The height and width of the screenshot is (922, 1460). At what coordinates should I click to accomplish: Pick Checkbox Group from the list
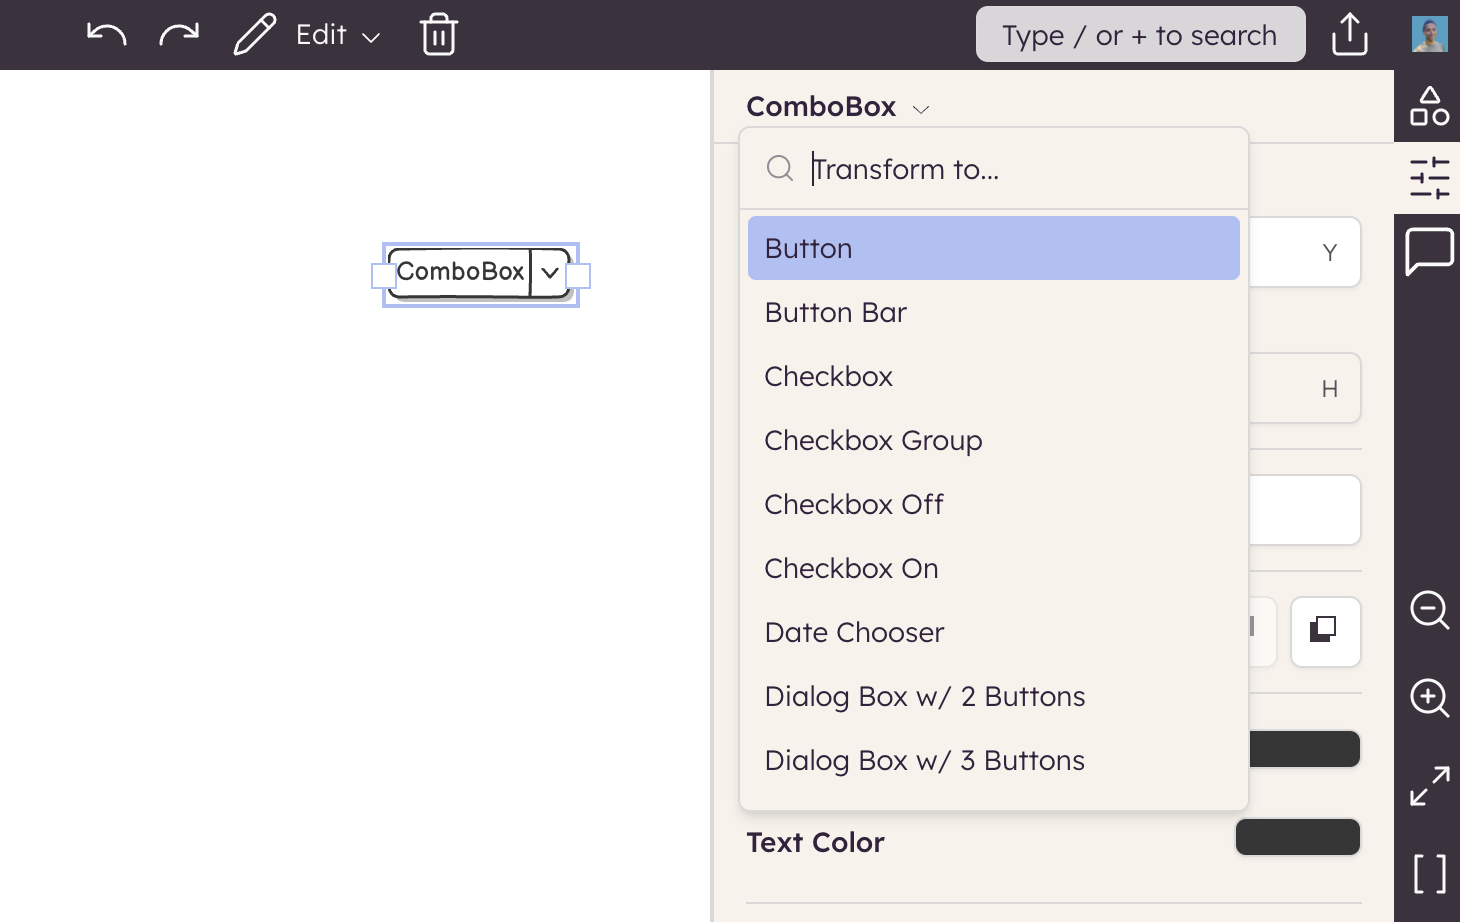[873, 441]
